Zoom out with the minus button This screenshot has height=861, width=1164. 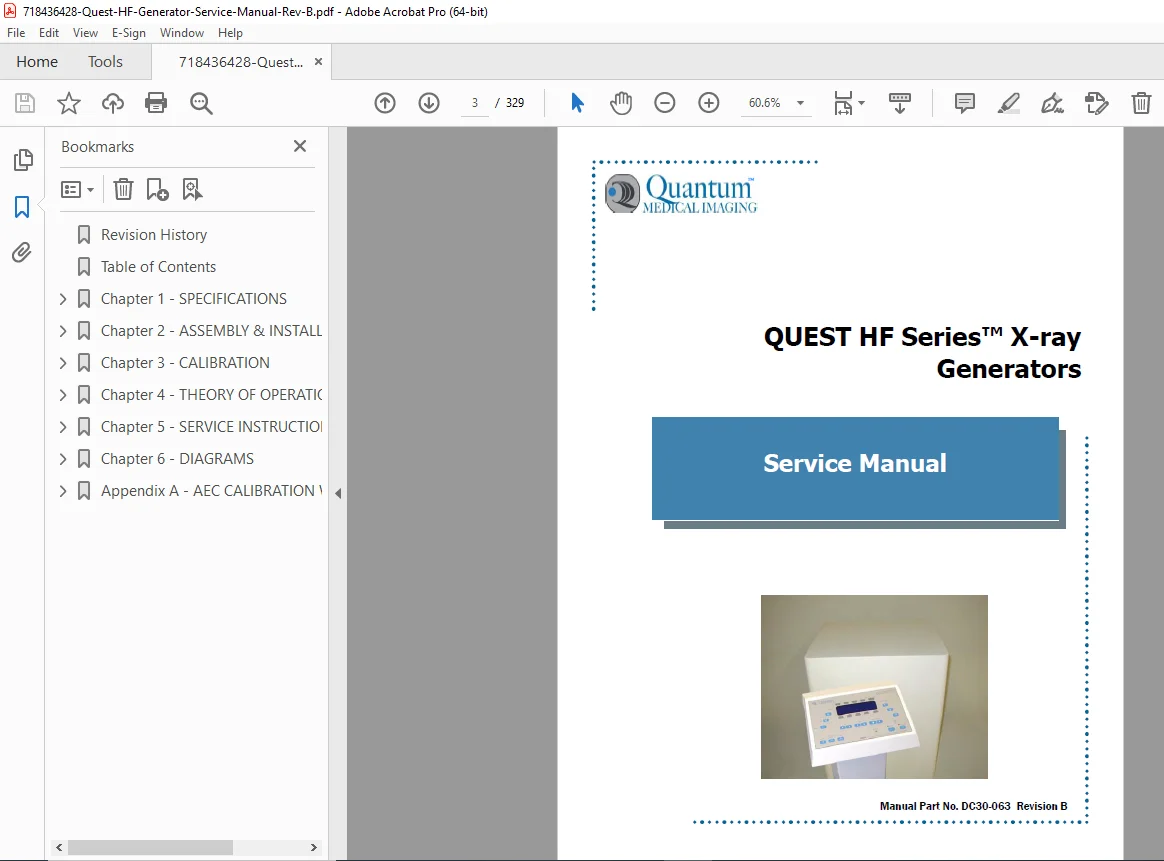point(664,103)
